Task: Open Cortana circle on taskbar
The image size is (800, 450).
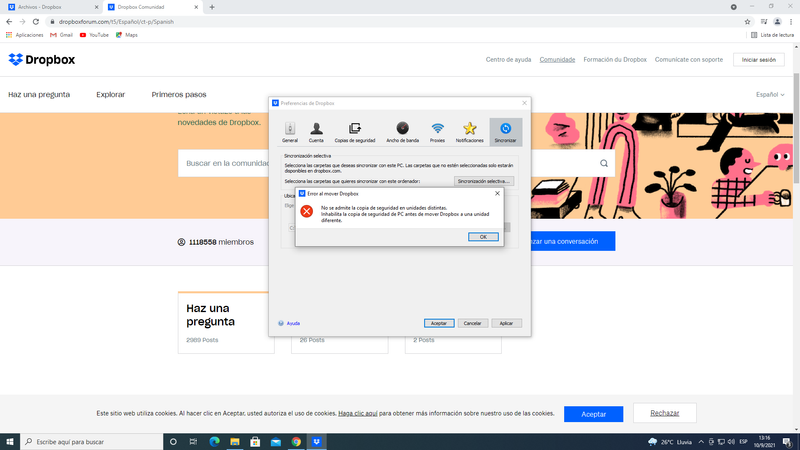Action: 173,442
